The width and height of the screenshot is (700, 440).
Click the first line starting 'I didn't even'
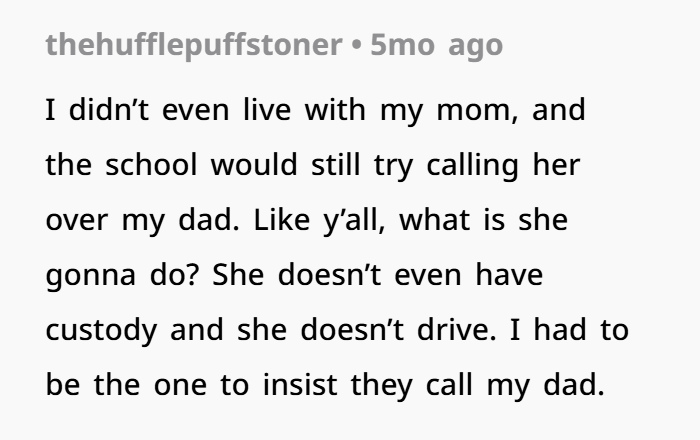[315, 110]
